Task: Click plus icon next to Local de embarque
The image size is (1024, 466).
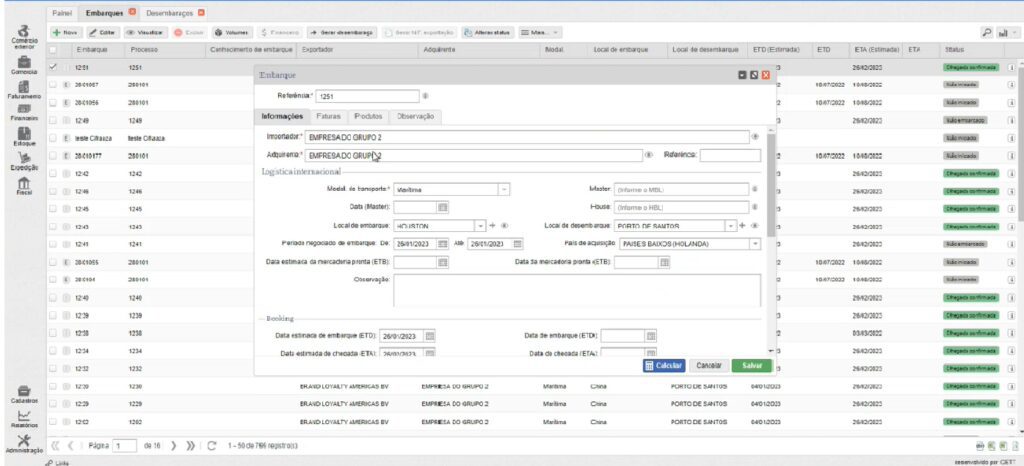Action: [x=493, y=226]
